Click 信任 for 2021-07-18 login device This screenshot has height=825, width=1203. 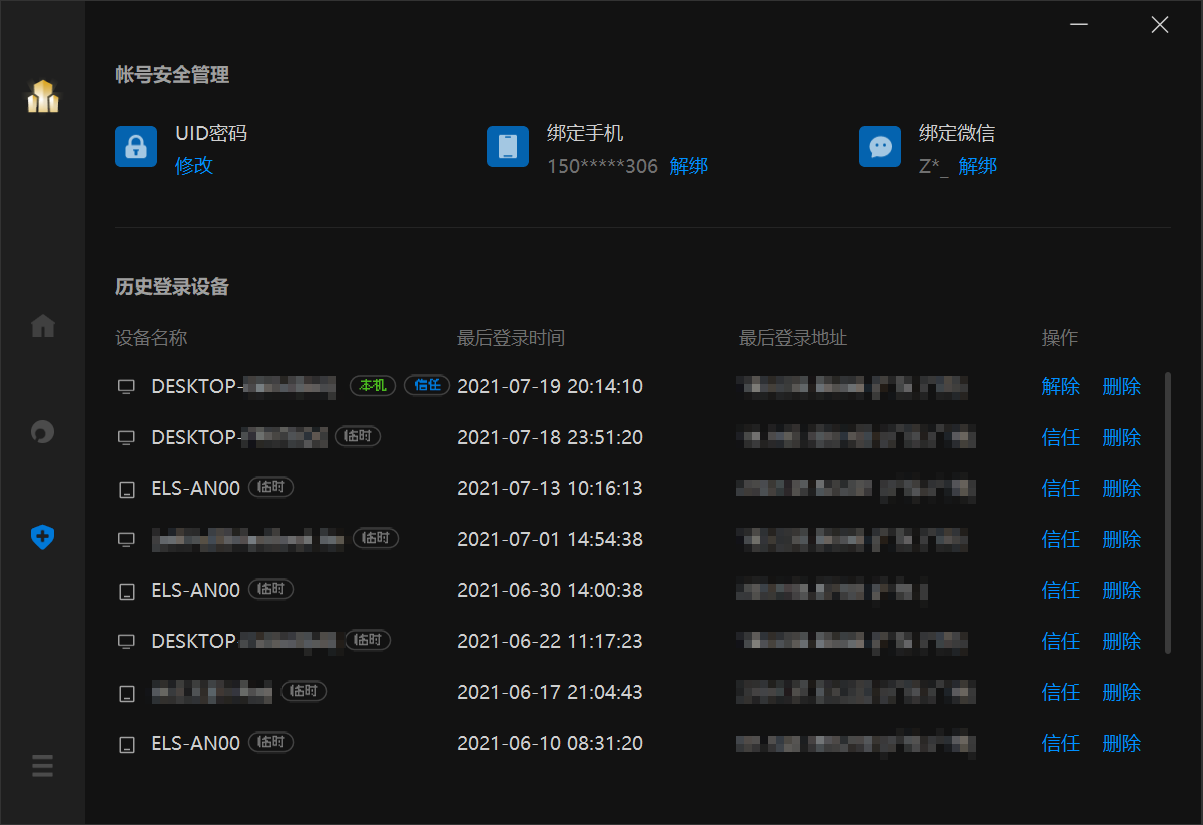point(1061,437)
